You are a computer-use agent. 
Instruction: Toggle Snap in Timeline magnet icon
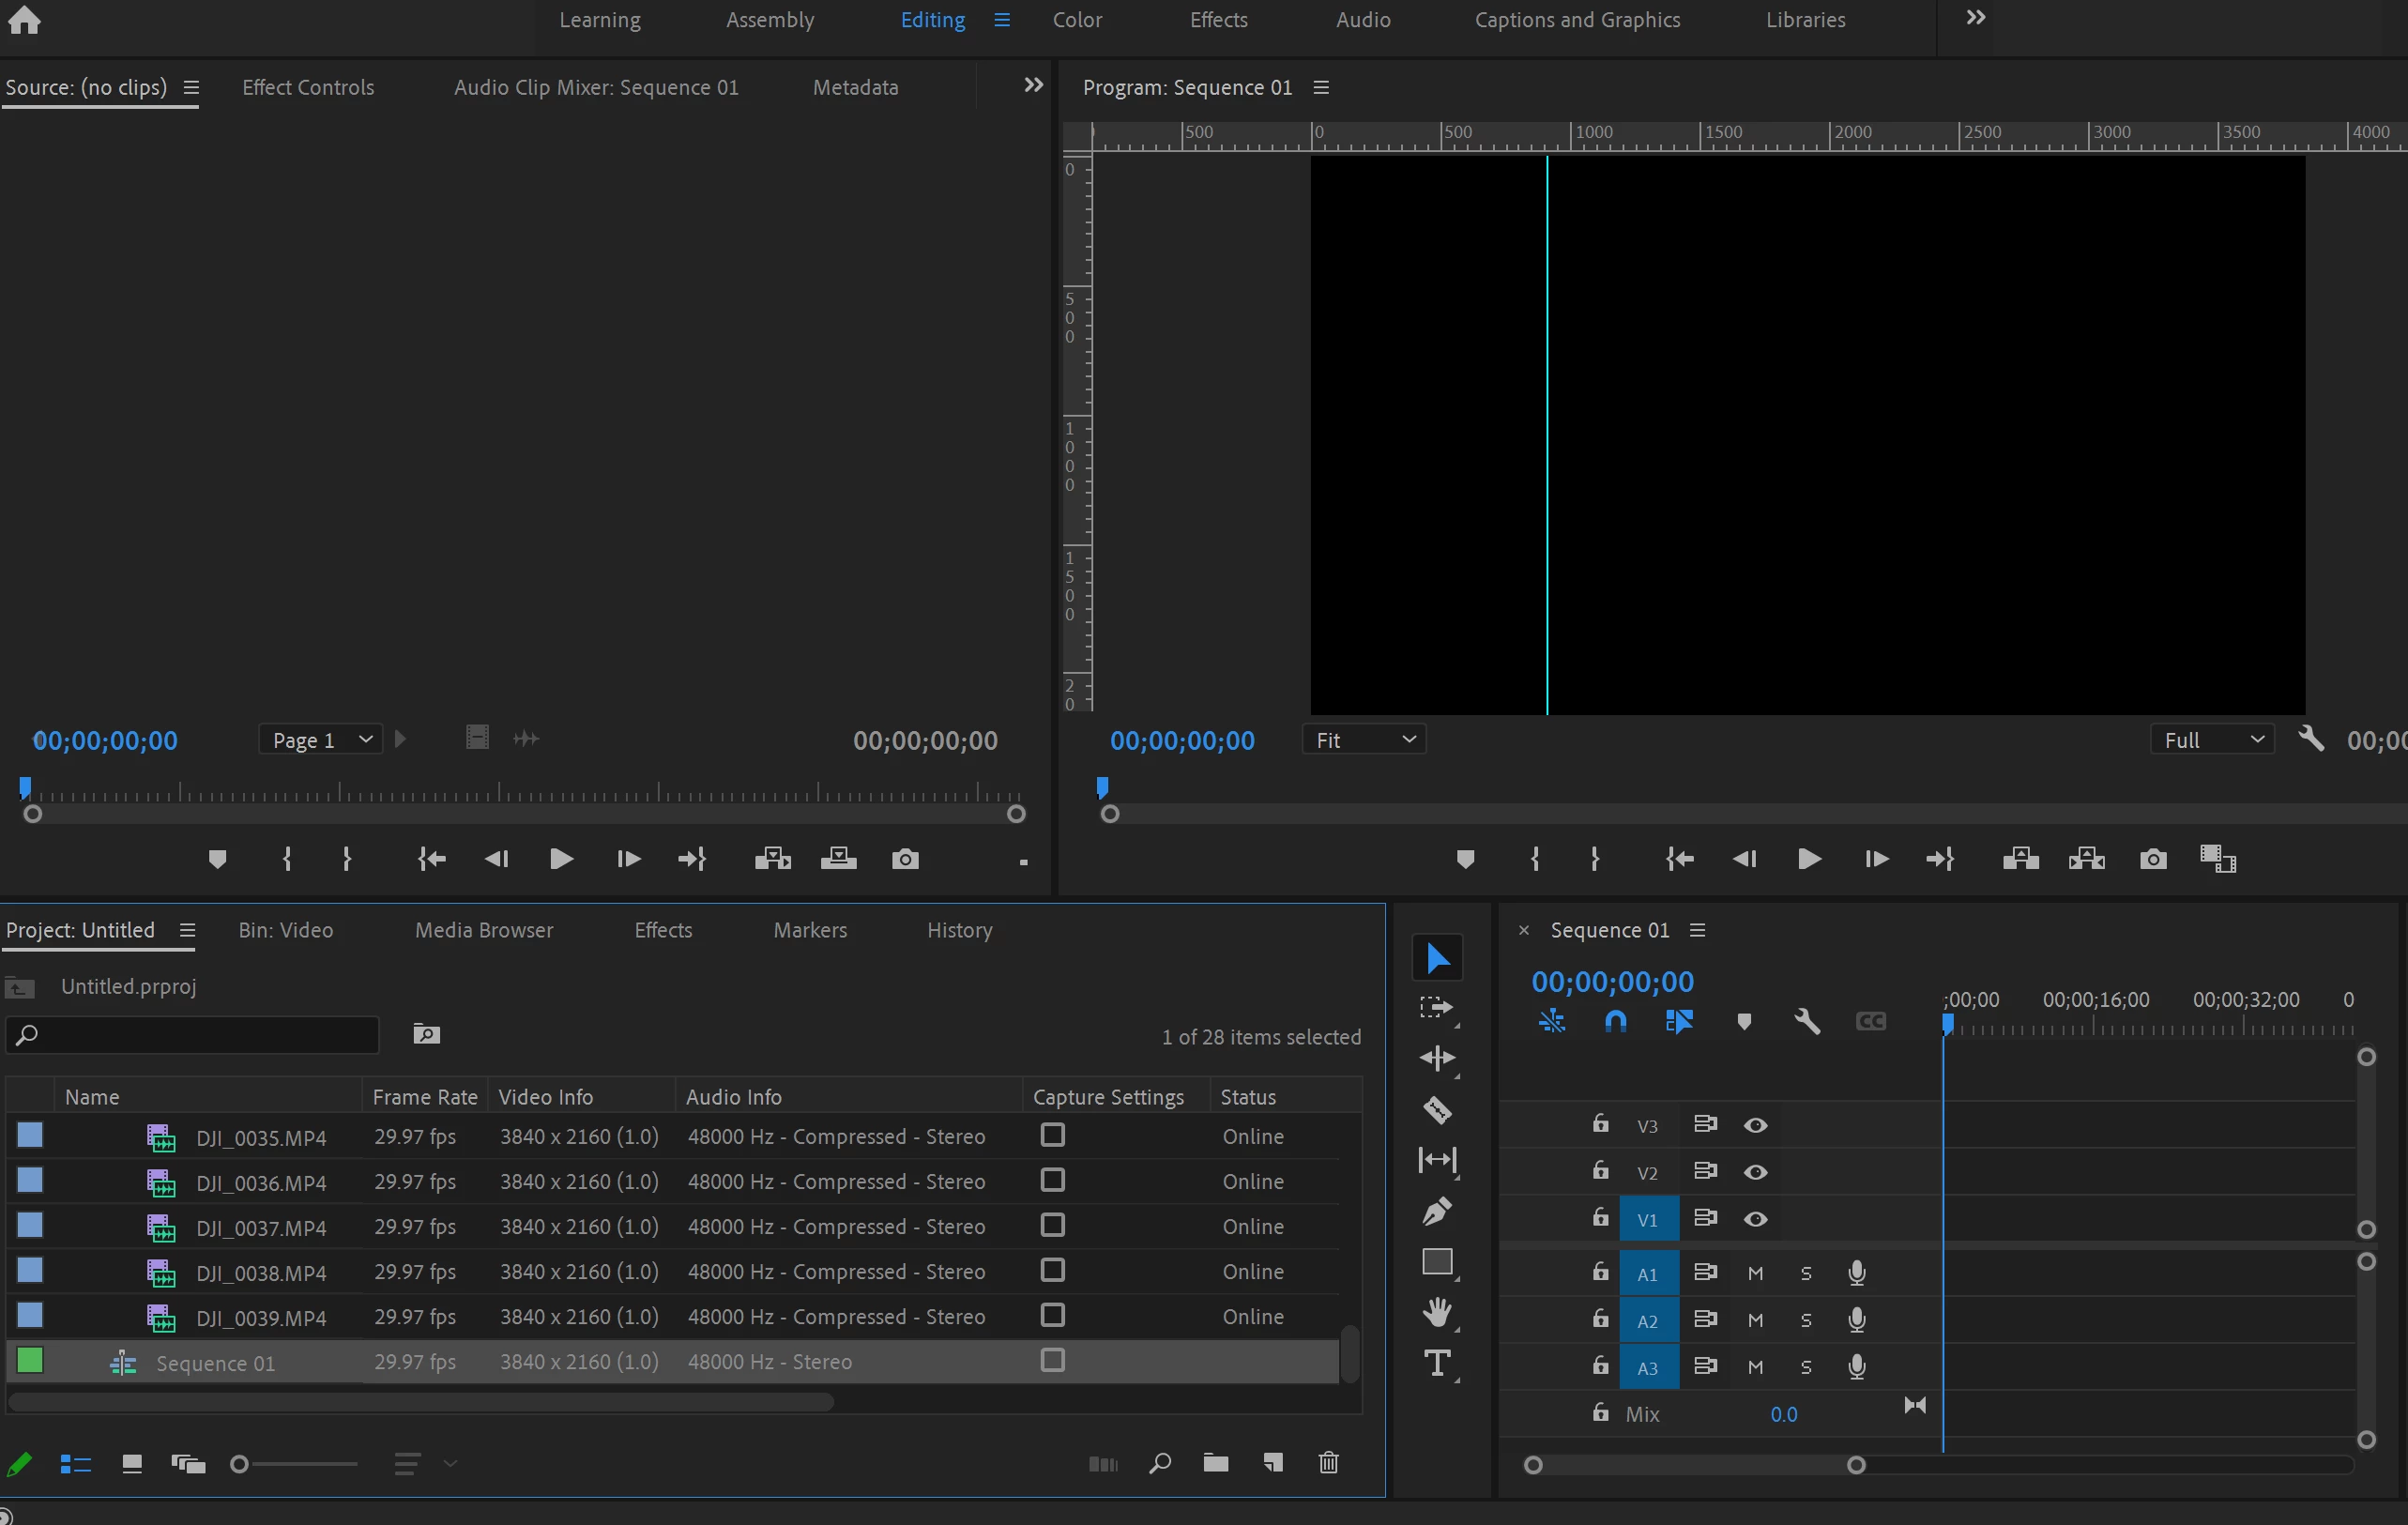pyautogui.click(x=1615, y=1021)
